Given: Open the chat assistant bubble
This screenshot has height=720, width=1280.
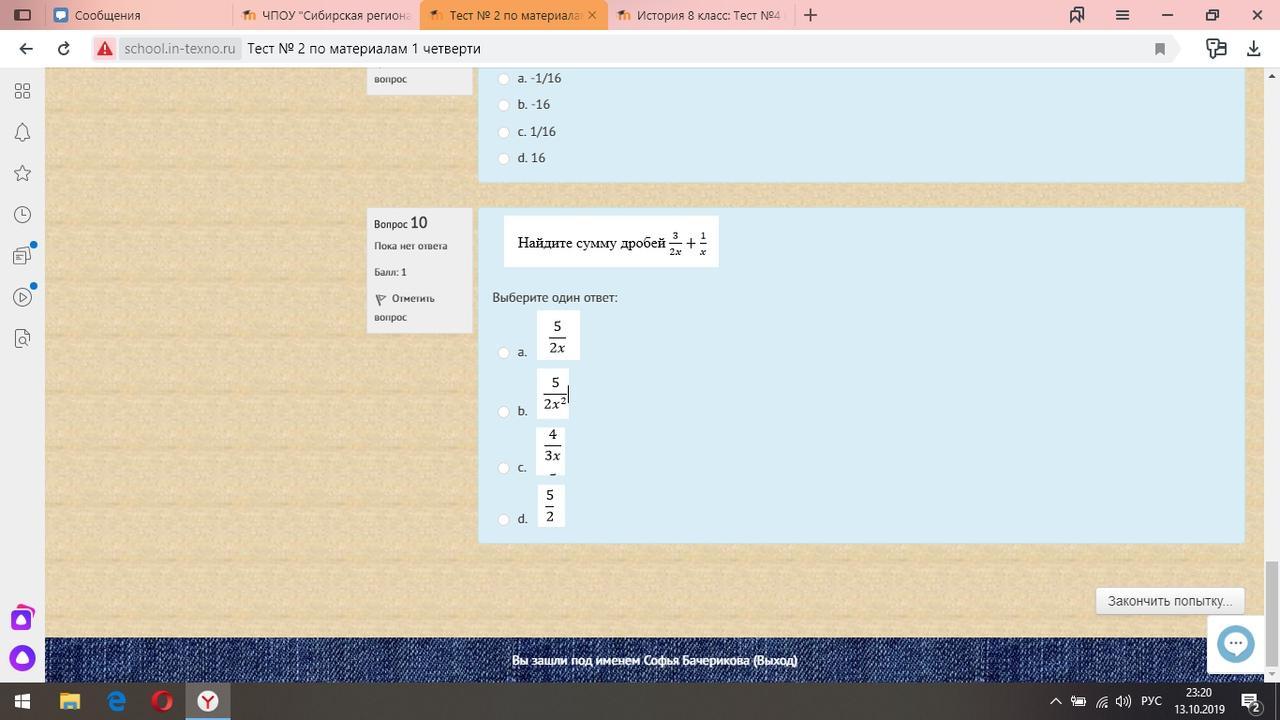Looking at the screenshot, I should 1235,643.
